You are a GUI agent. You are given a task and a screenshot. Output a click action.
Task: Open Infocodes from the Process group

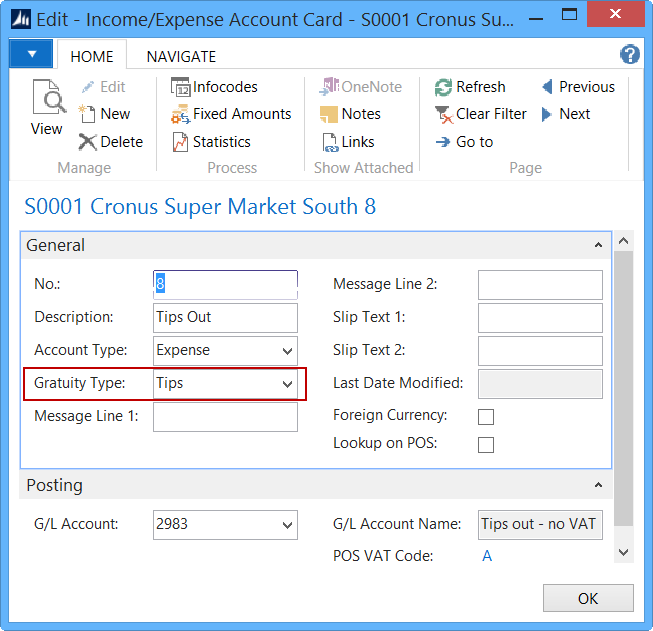(181, 87)
